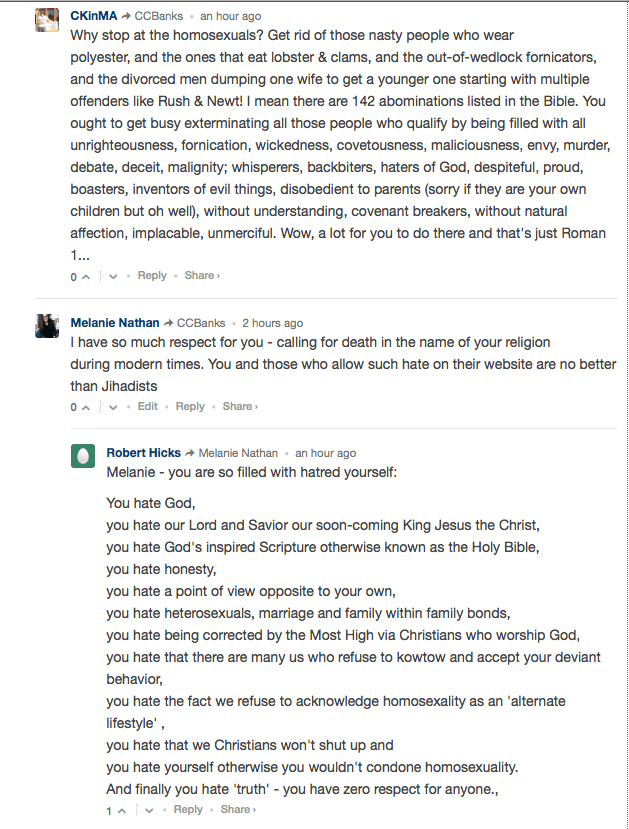
Task: Expand Share options on Robert Hicks's comment
Action: click(237, 809)
